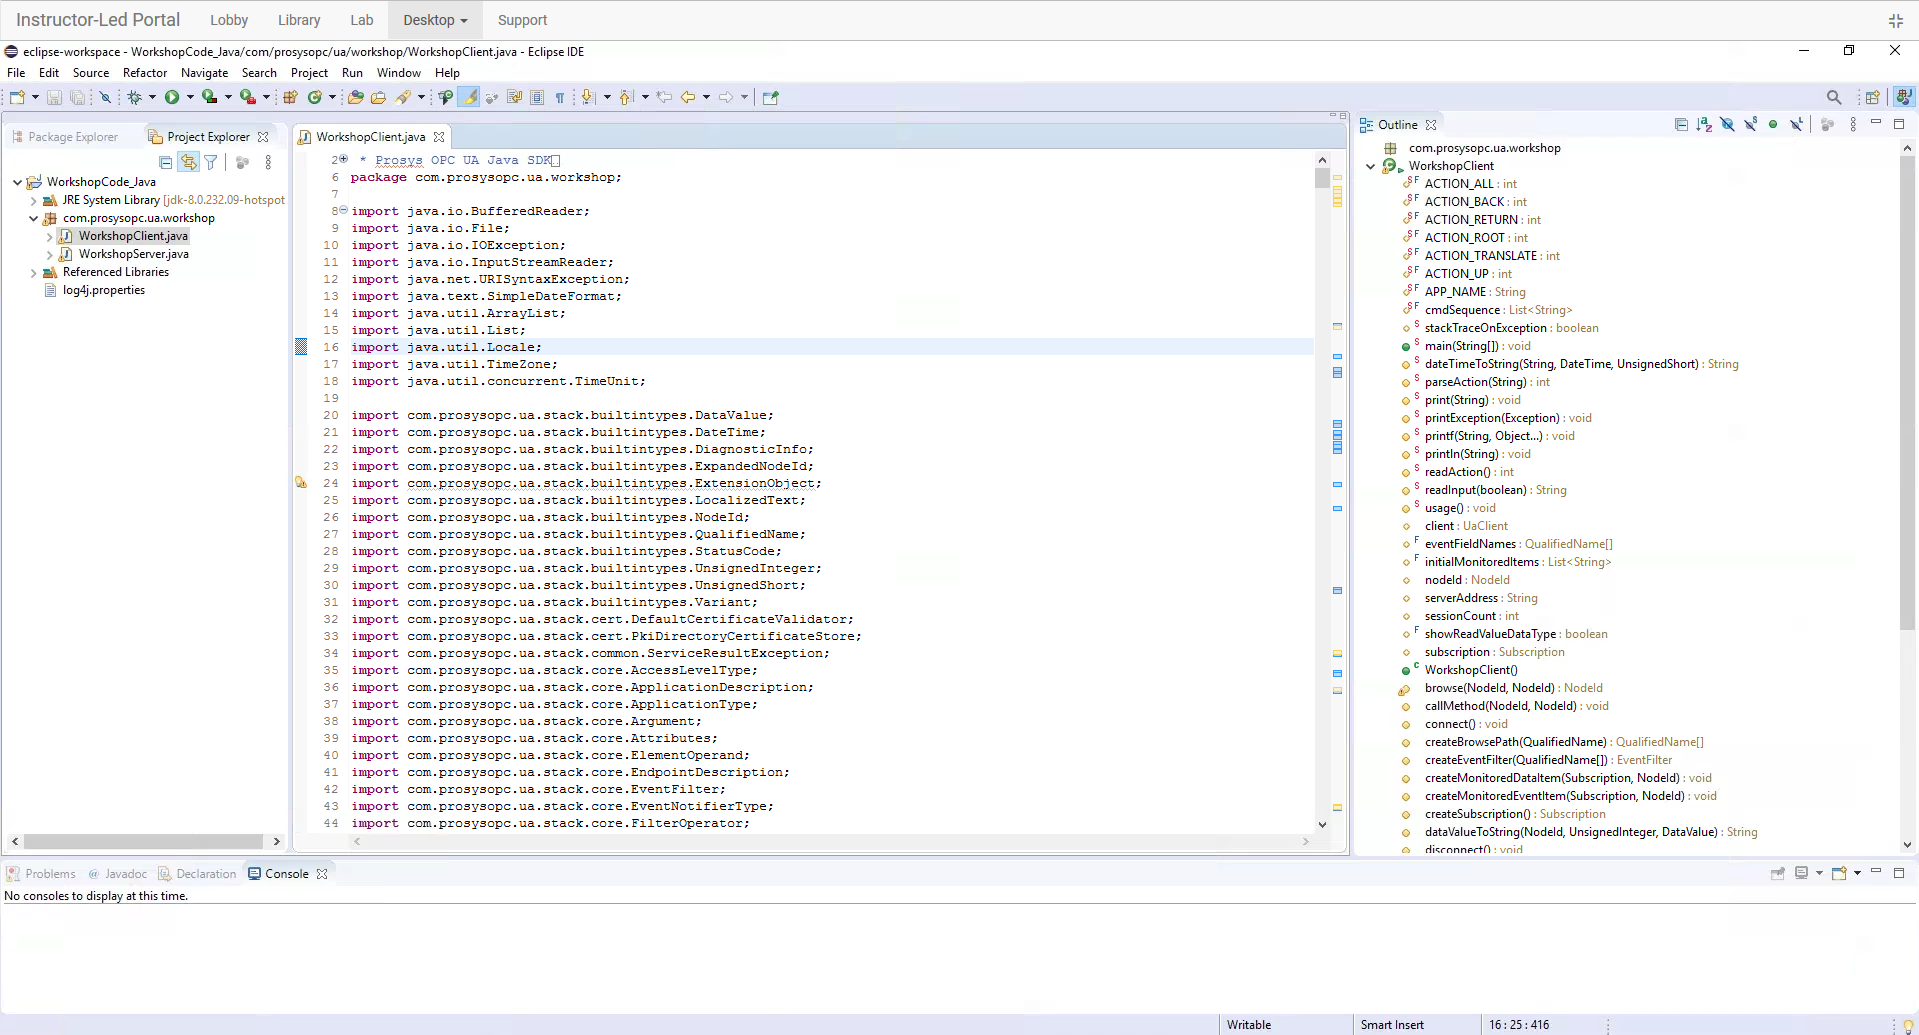Collapse WorkshopClient class in Outline
Viewport: 1919px width, 1035px height.
pyautogui.click(x=1370, y=166)
